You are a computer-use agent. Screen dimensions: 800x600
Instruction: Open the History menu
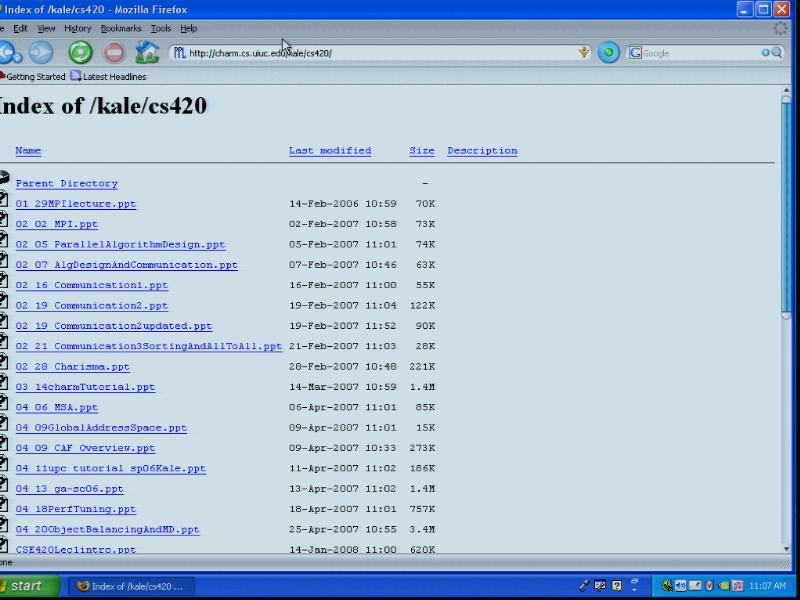[78, 29]
